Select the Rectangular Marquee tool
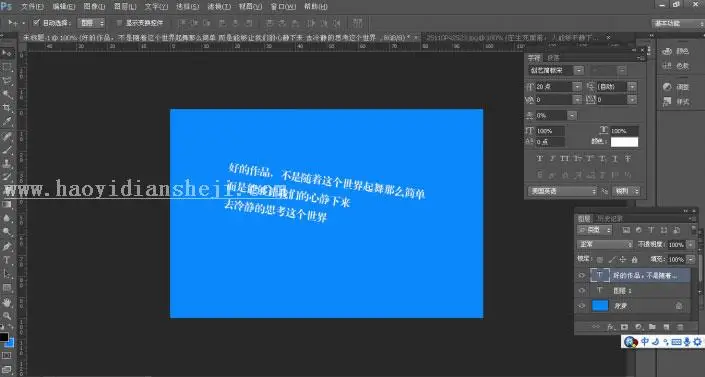The width and height of the screenshot is (705, 377). tap(7, 67)
